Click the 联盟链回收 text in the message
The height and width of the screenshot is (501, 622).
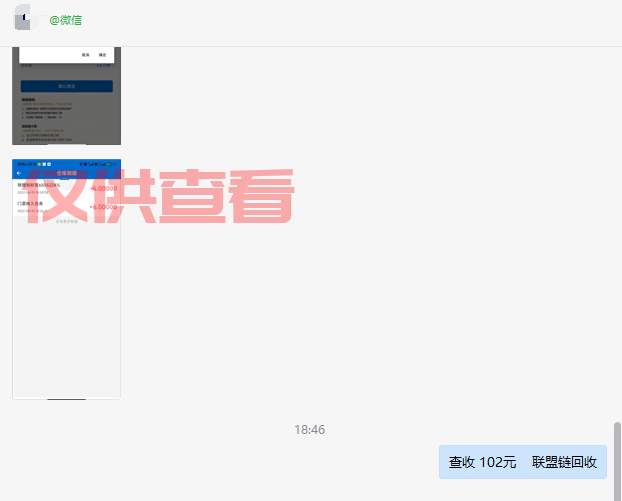[x=564, y=462]
